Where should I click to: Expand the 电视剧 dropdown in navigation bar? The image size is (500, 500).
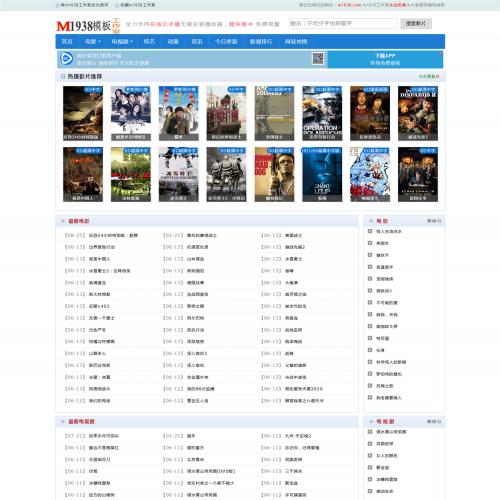(x=122, y=42)
